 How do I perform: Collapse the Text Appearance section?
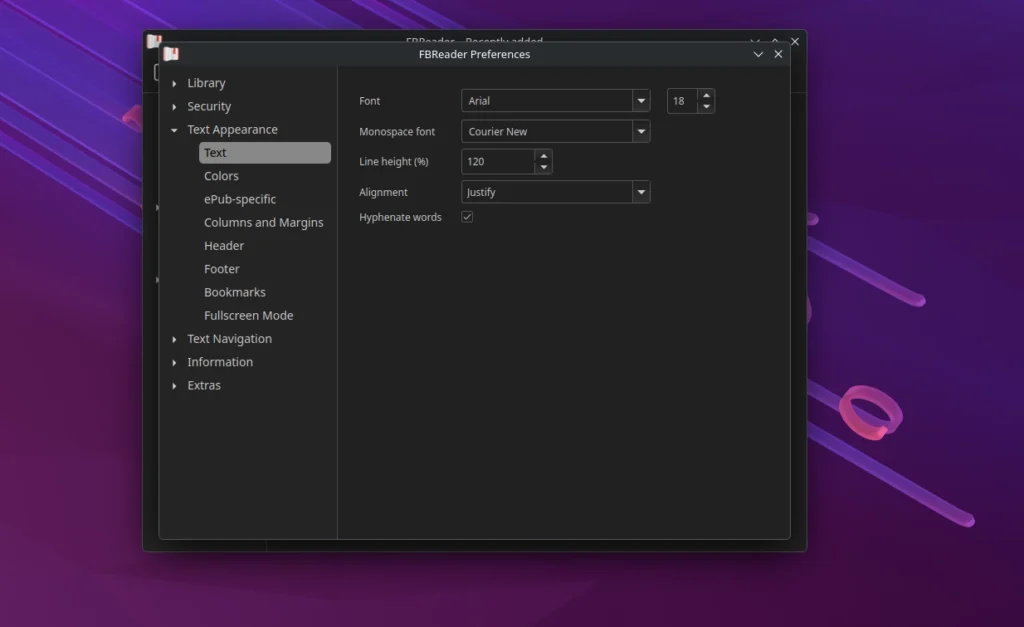(x=175, y=130)
